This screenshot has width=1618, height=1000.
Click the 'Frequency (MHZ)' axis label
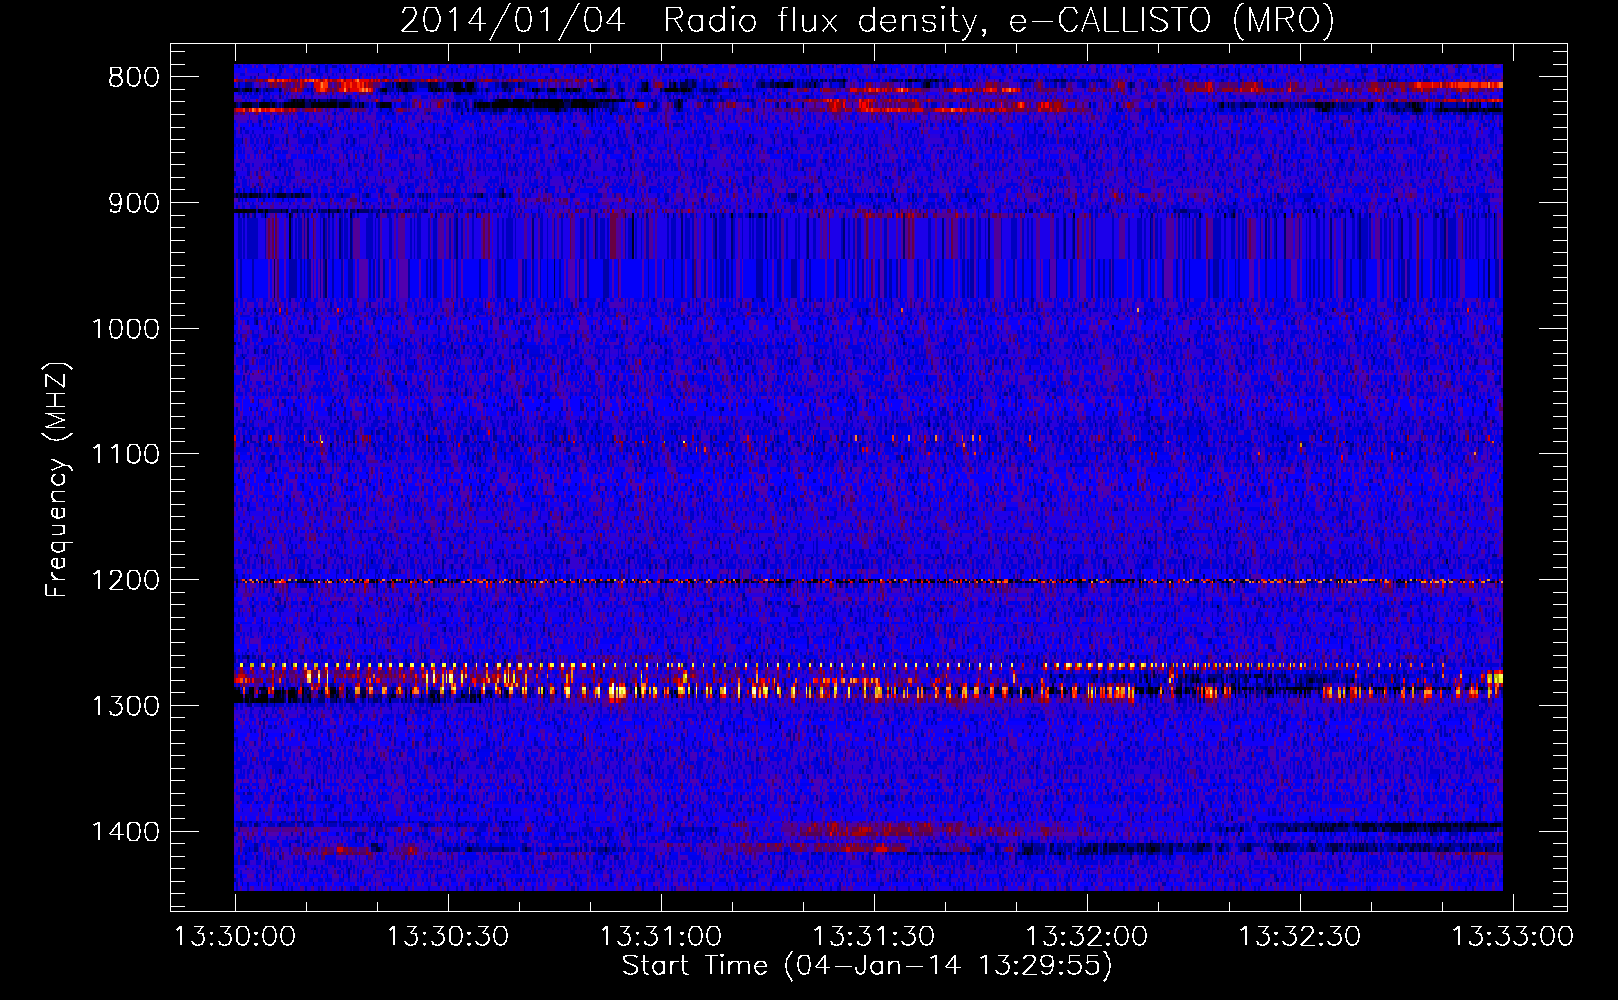(57, 479)
